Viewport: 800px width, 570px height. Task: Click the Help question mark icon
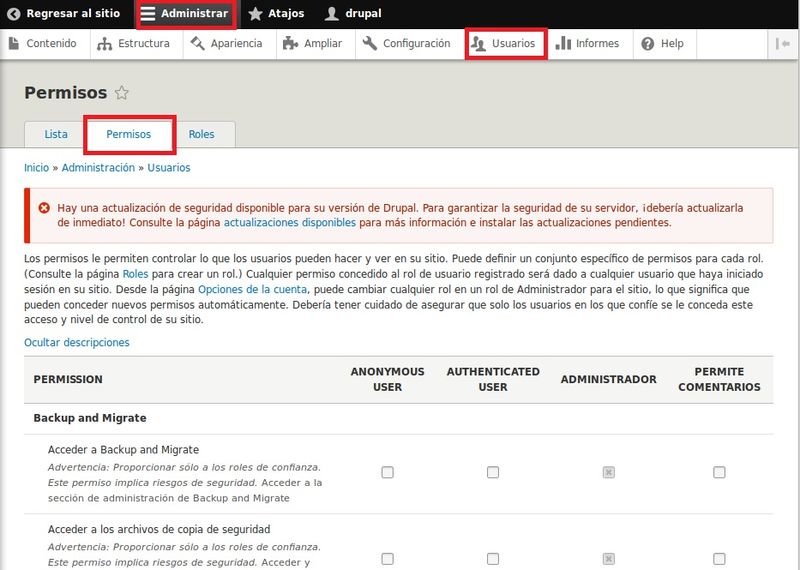pyautogui.click(x=647, y=44)
